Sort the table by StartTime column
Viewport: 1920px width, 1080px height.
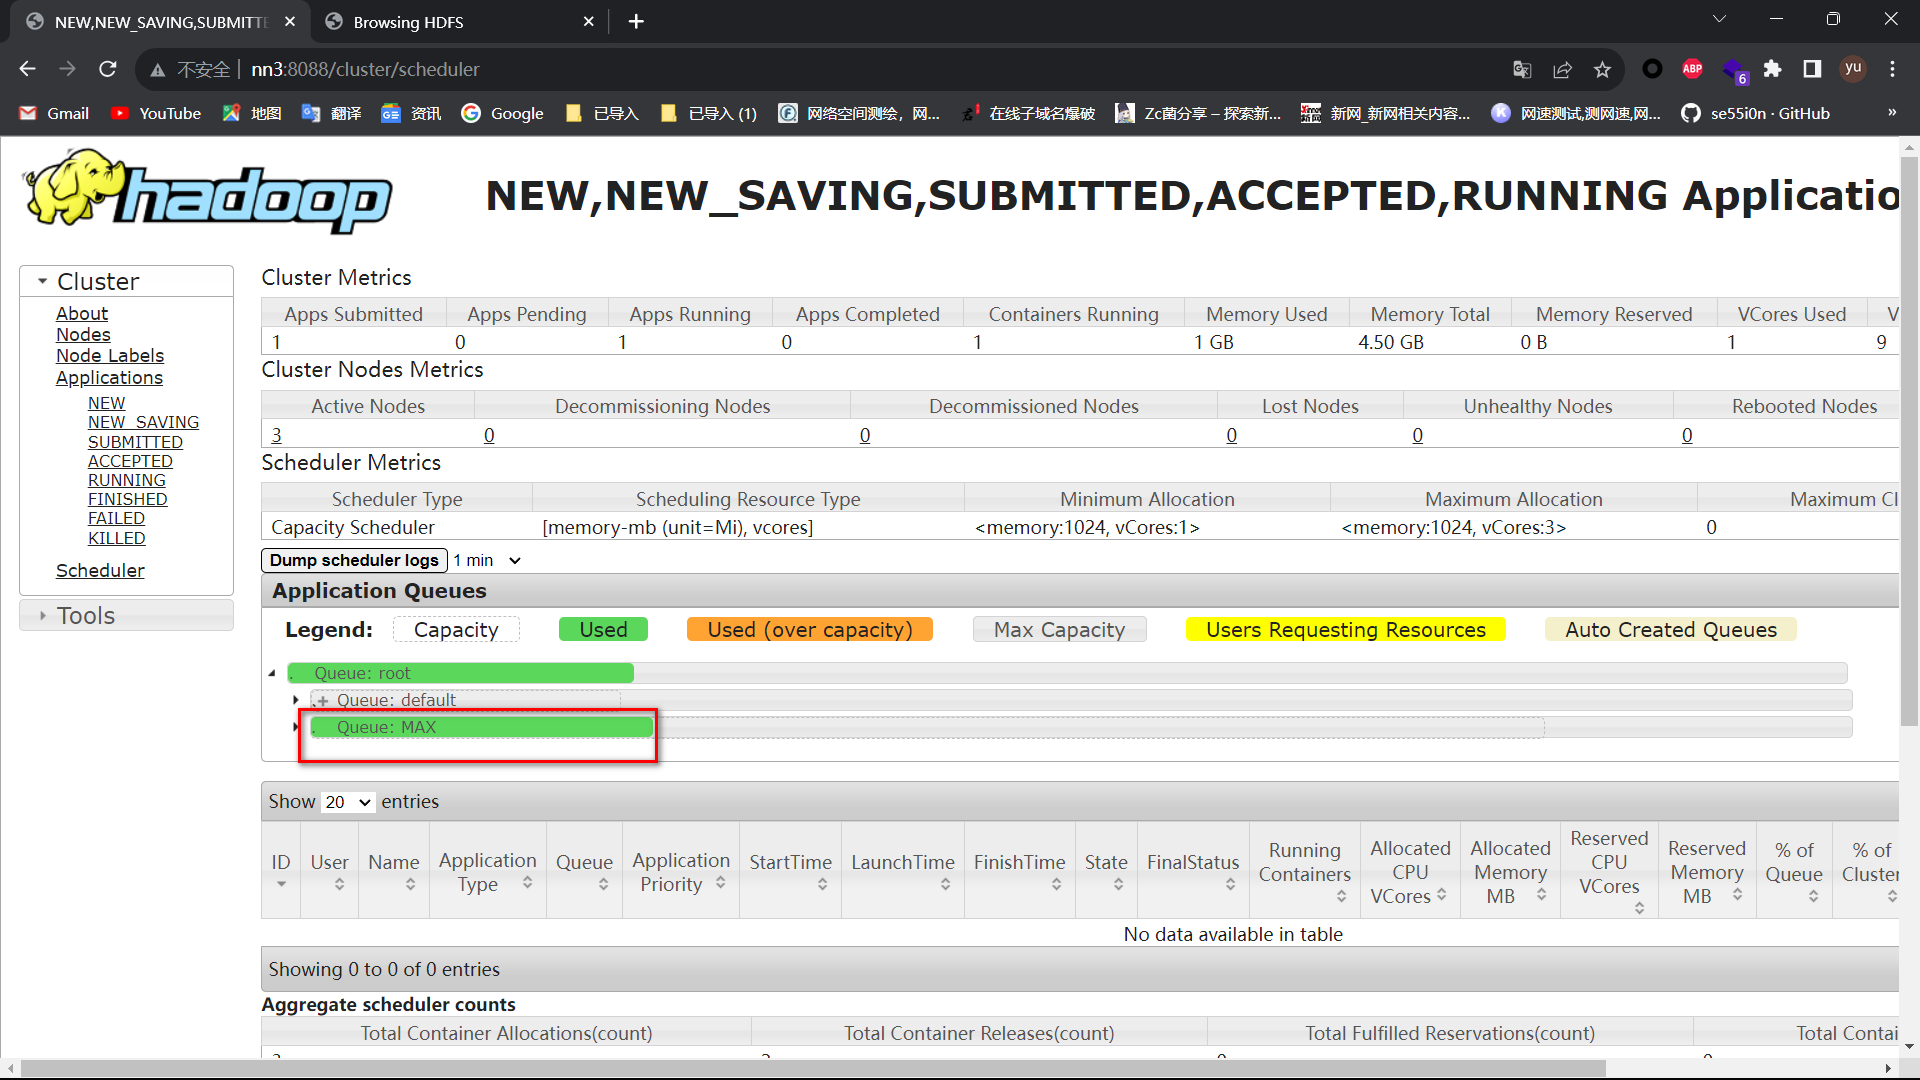point(790,862)
